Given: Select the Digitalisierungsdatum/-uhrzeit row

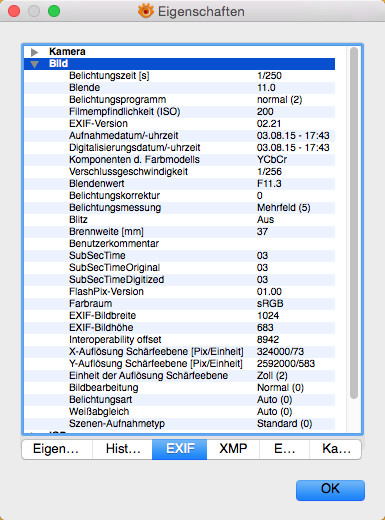Looking at the screenshot, I should [x=179, y=148].
